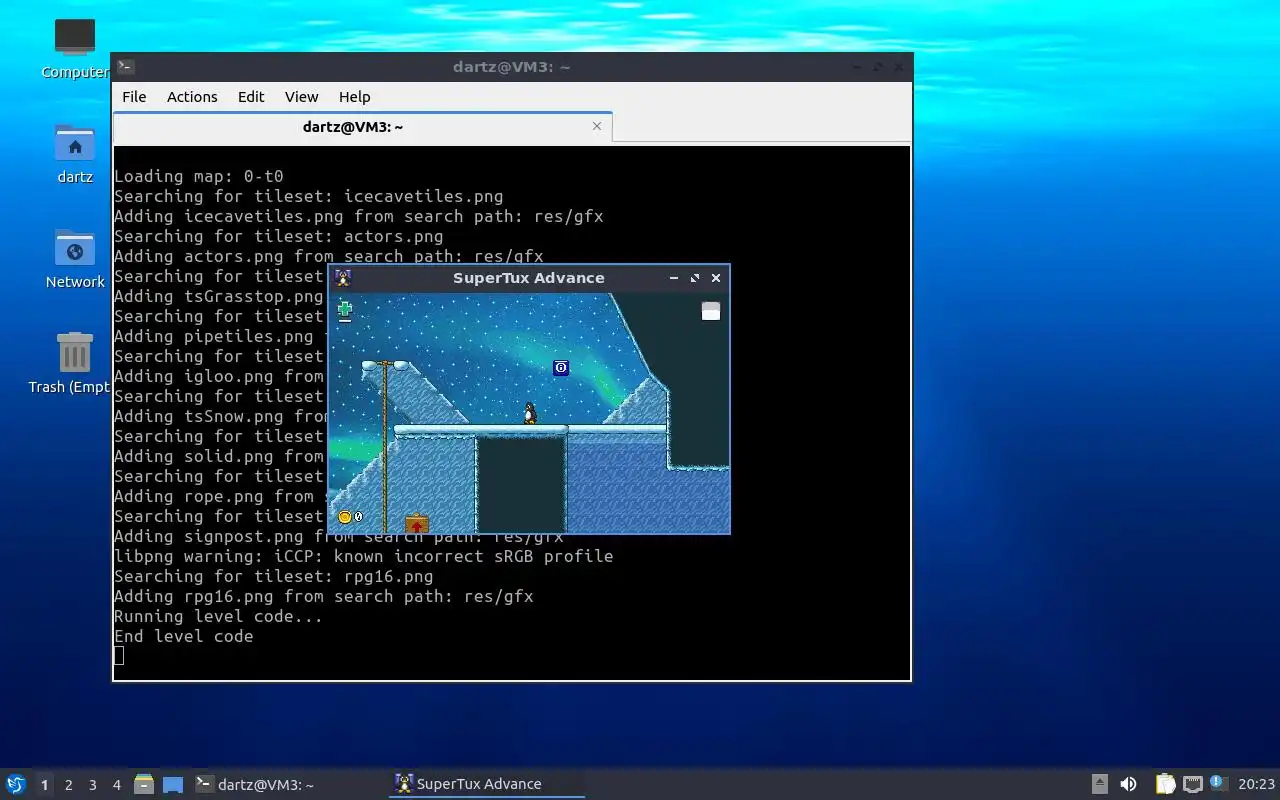Viewport: 1280px width, 800px height.
Task: Click the gold coin counter icon
Action: point(345,517)
